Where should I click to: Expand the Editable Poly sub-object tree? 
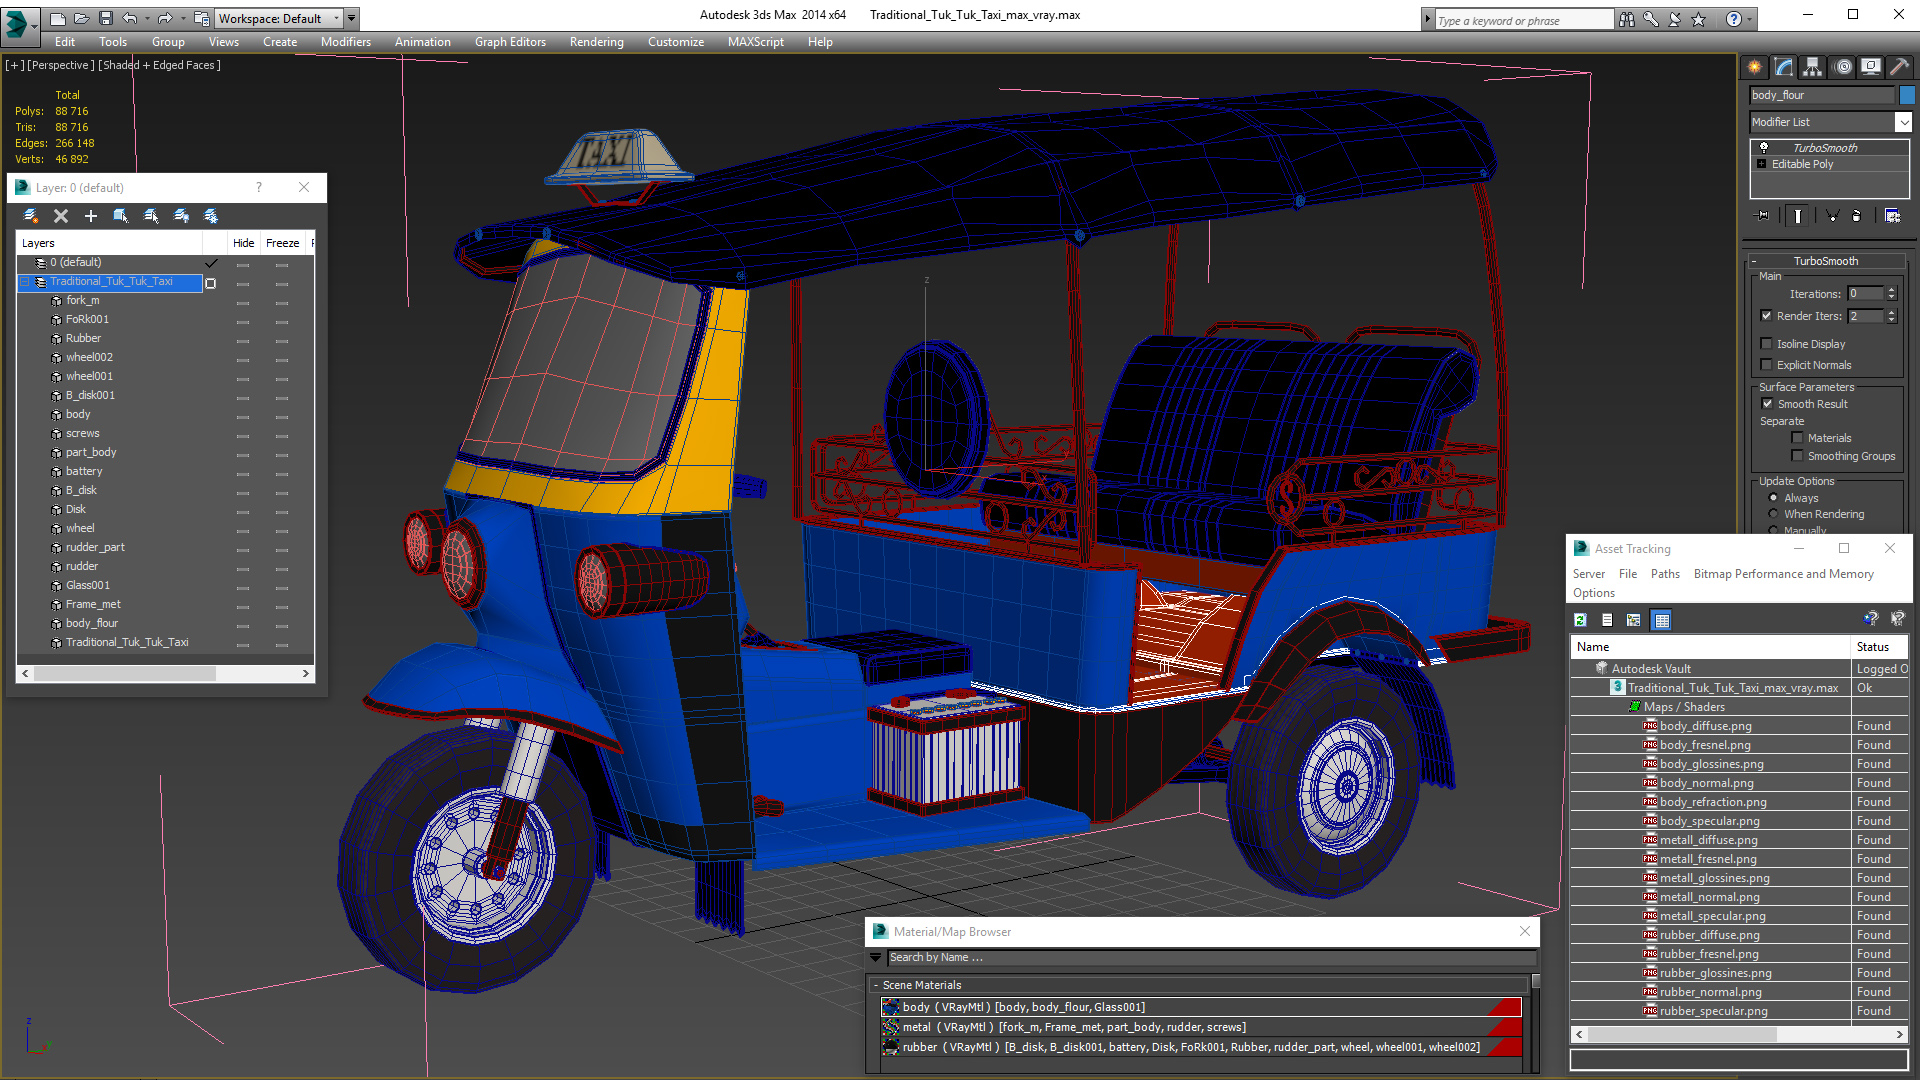click(1762, 164)
